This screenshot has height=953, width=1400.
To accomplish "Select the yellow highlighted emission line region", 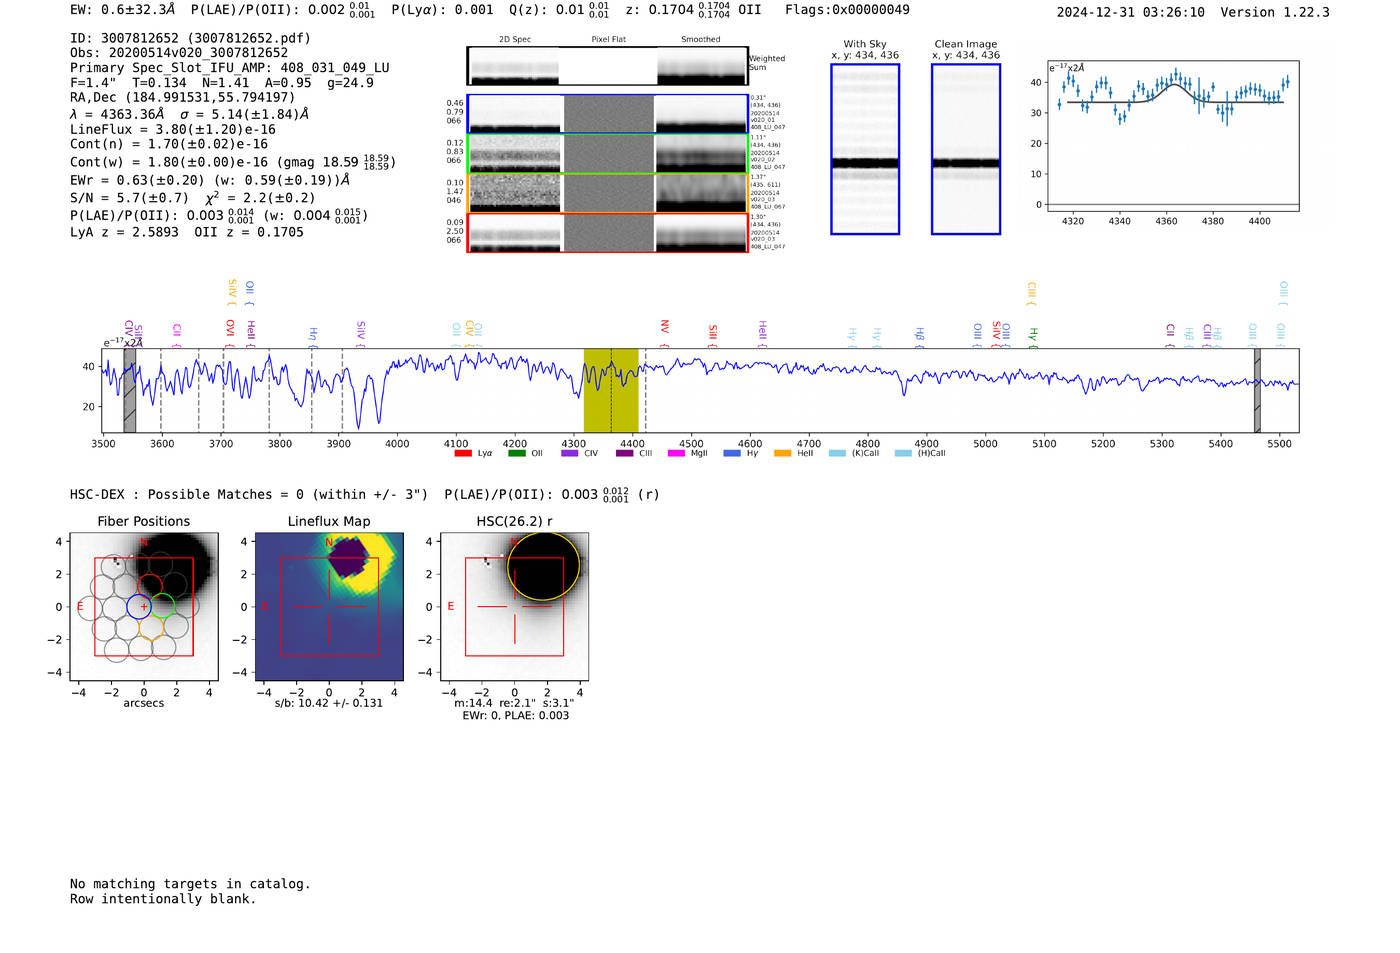I will point(611,390).
